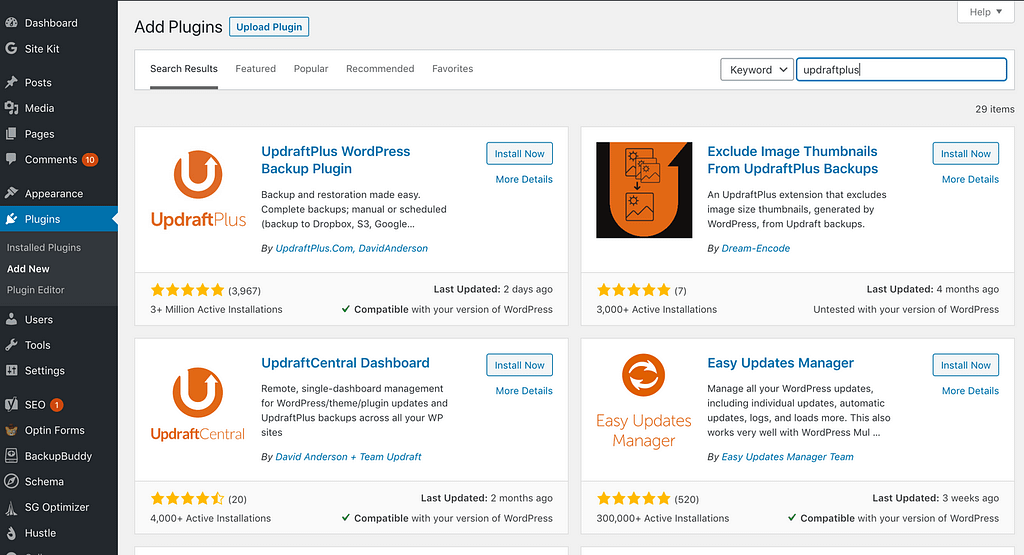Click the Appearance paintbrush icon
Viewport: 1024px width, 555px height.
11,193
